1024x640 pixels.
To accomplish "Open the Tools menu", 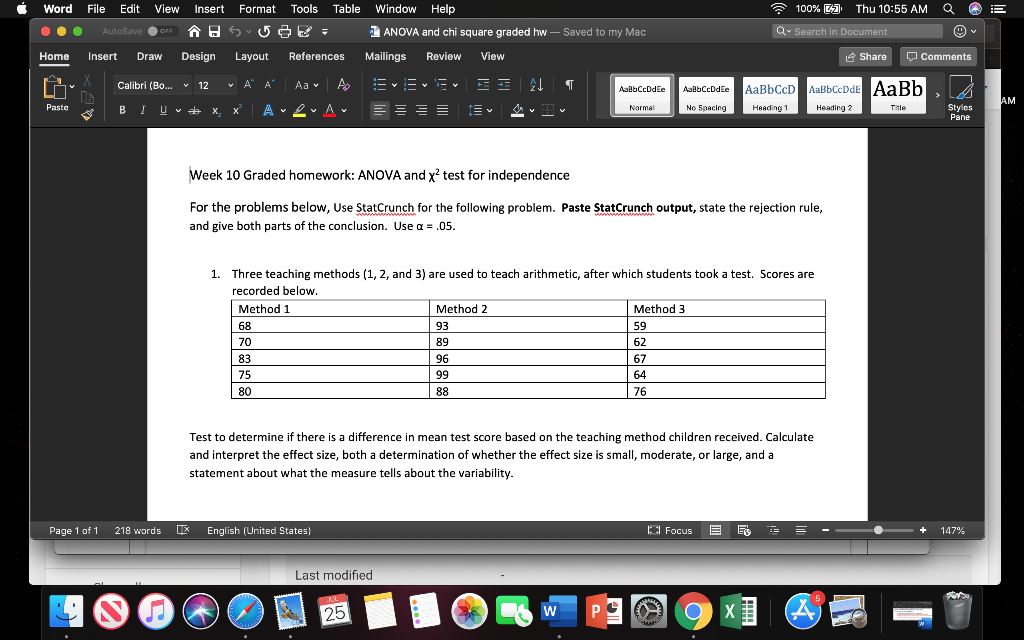I will point(303,9).
